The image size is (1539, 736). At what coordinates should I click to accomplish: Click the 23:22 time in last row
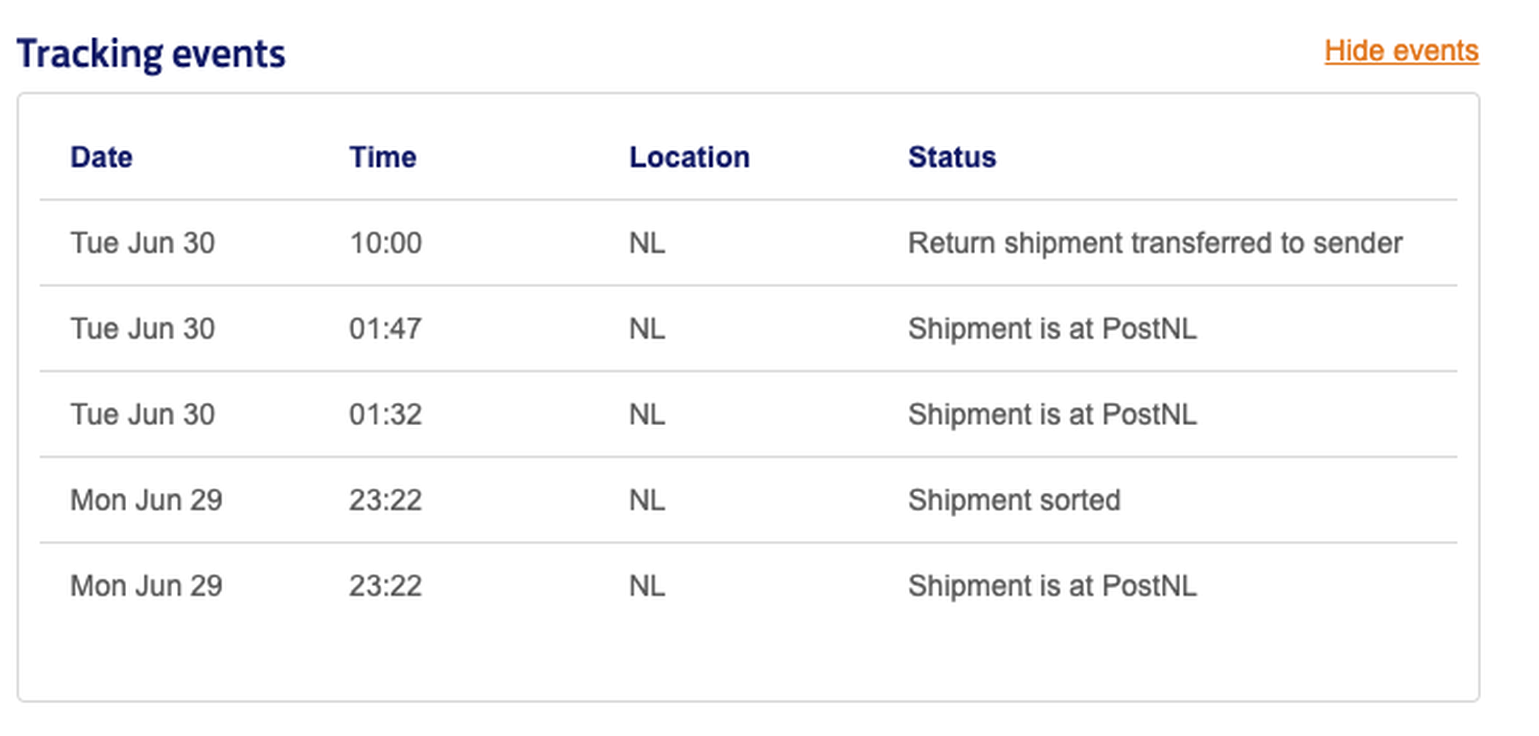coord(385,586)
